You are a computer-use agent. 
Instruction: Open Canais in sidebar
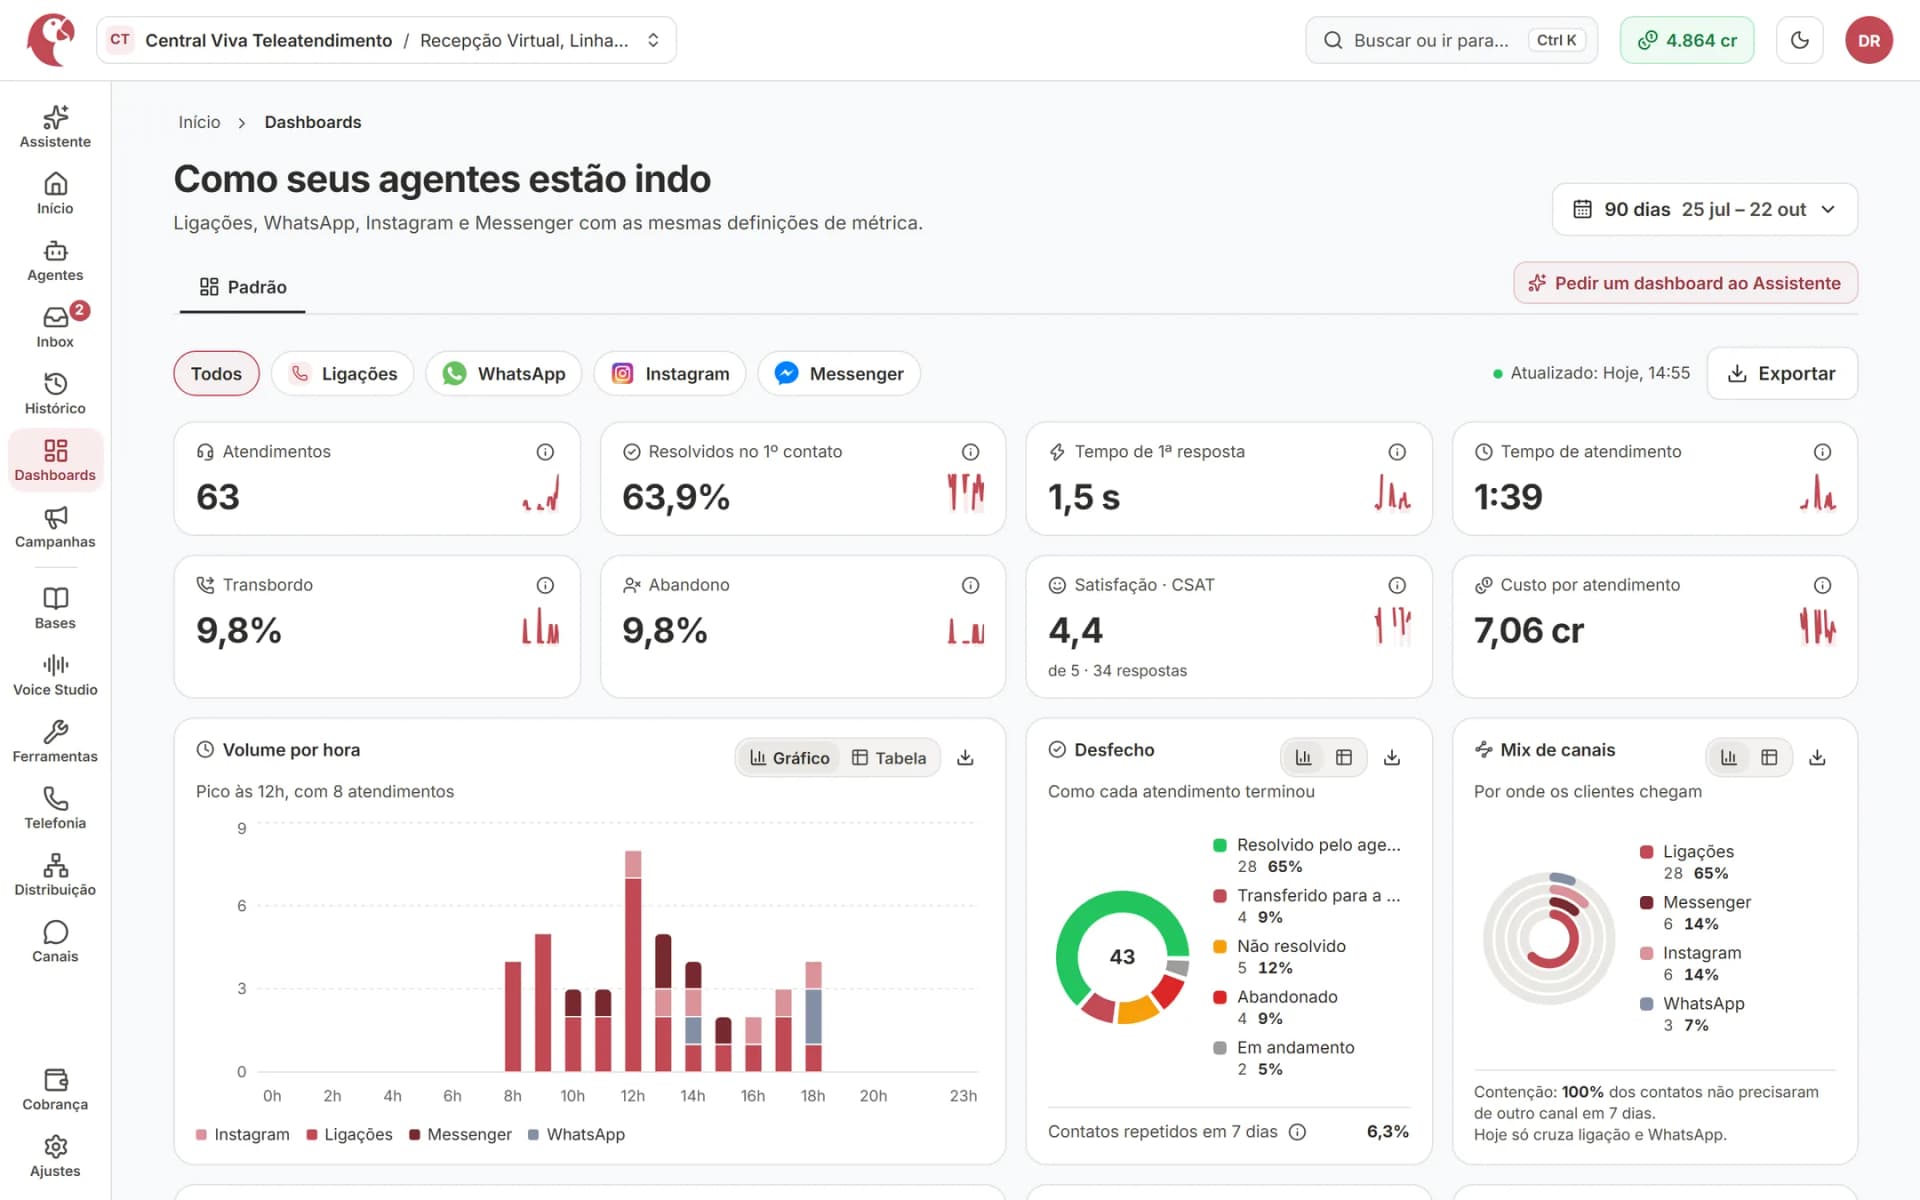[55, 942]
